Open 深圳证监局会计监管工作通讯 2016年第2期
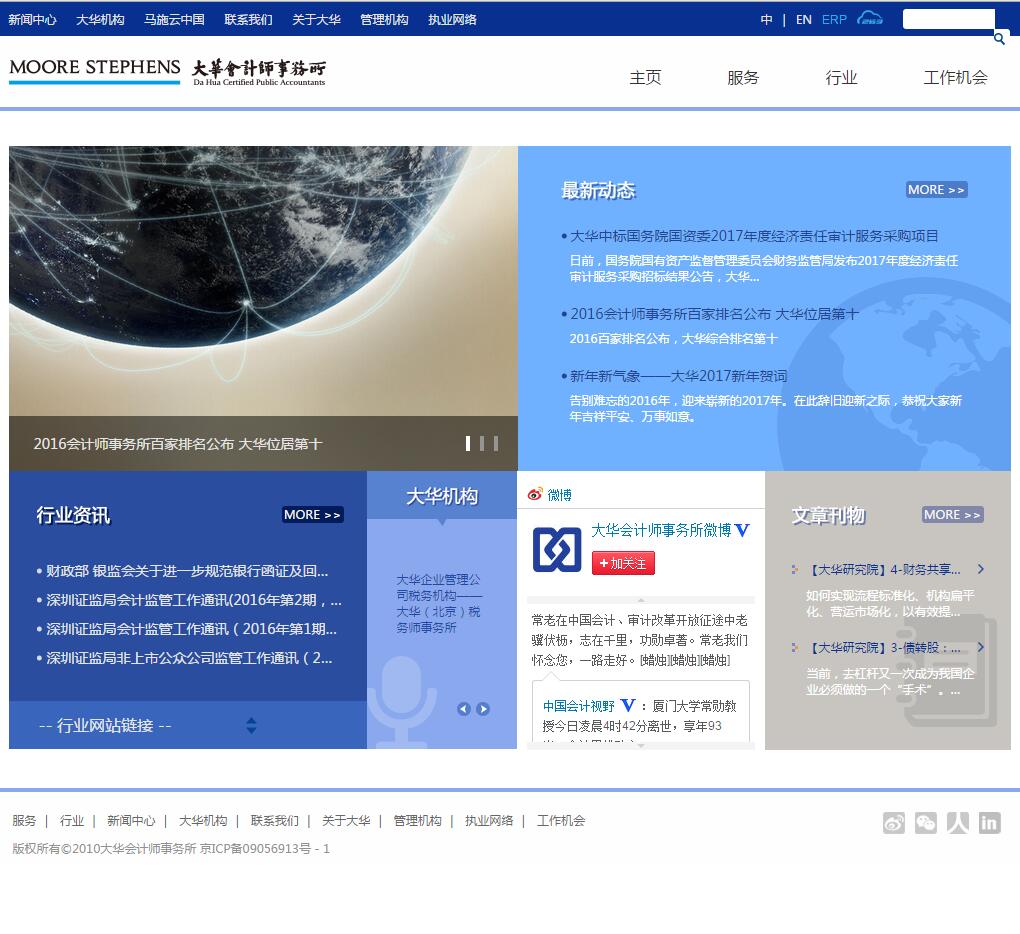This screenshot has width=1020, height=934. pos(194,600)
